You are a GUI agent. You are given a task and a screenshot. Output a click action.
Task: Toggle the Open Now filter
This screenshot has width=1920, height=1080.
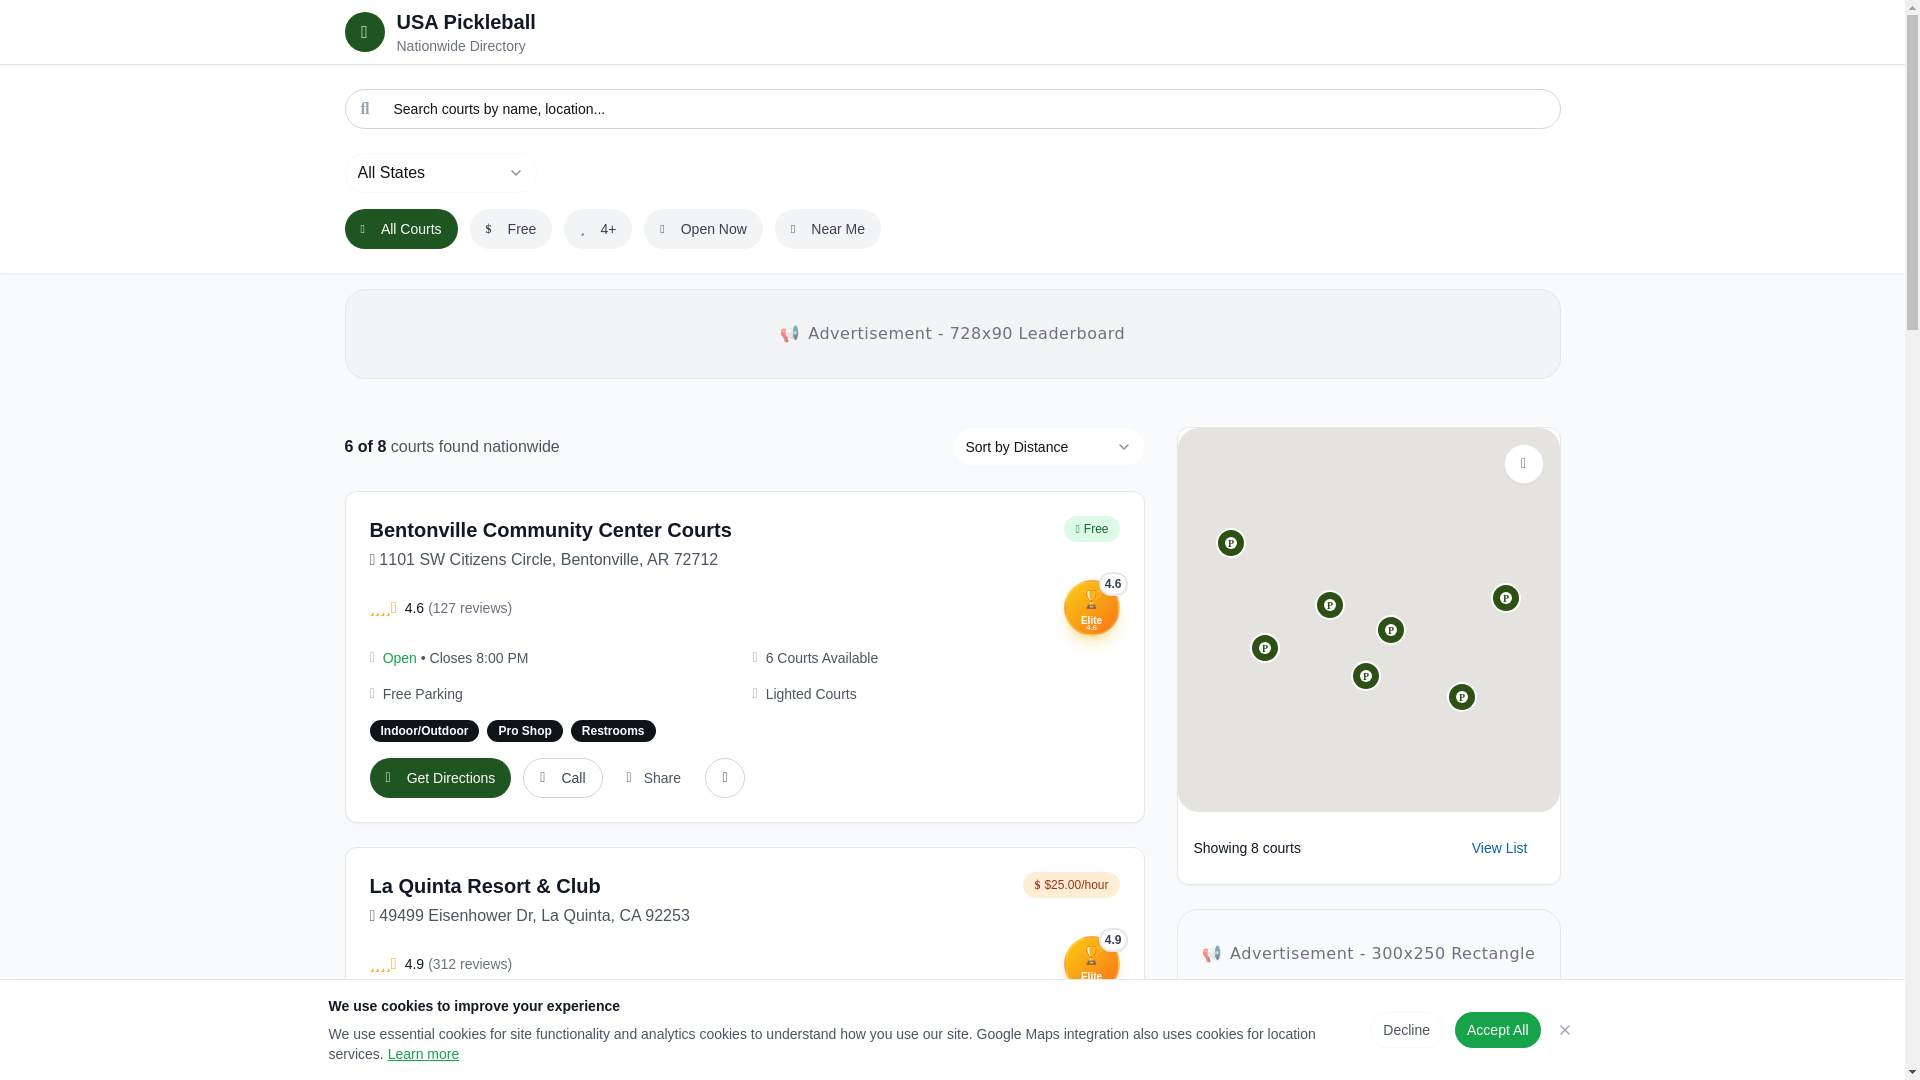pos(703,229)
